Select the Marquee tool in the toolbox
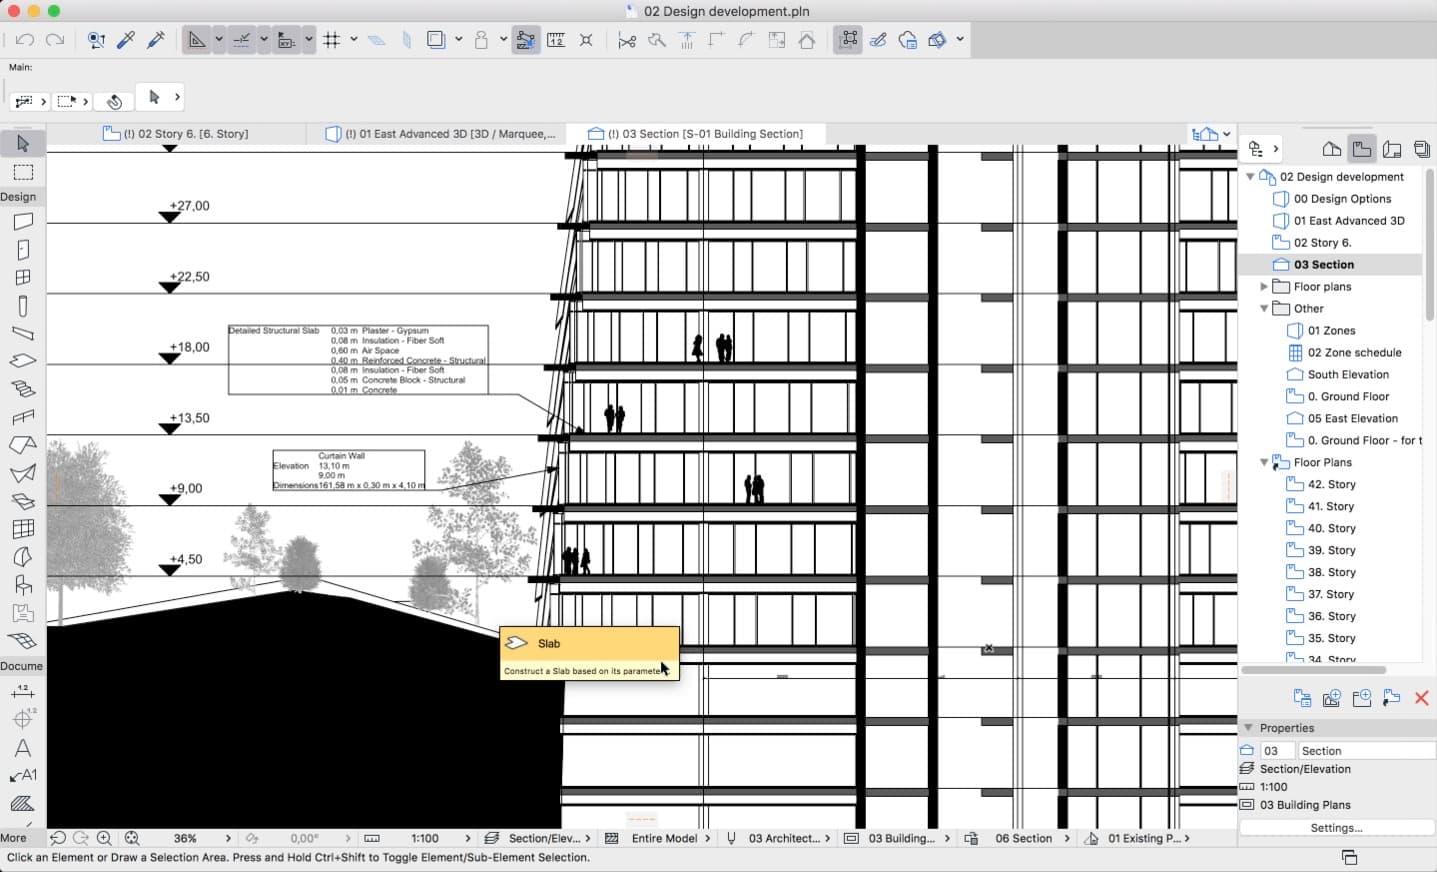The image size is (1437, 872). click(x=23, y=172)
